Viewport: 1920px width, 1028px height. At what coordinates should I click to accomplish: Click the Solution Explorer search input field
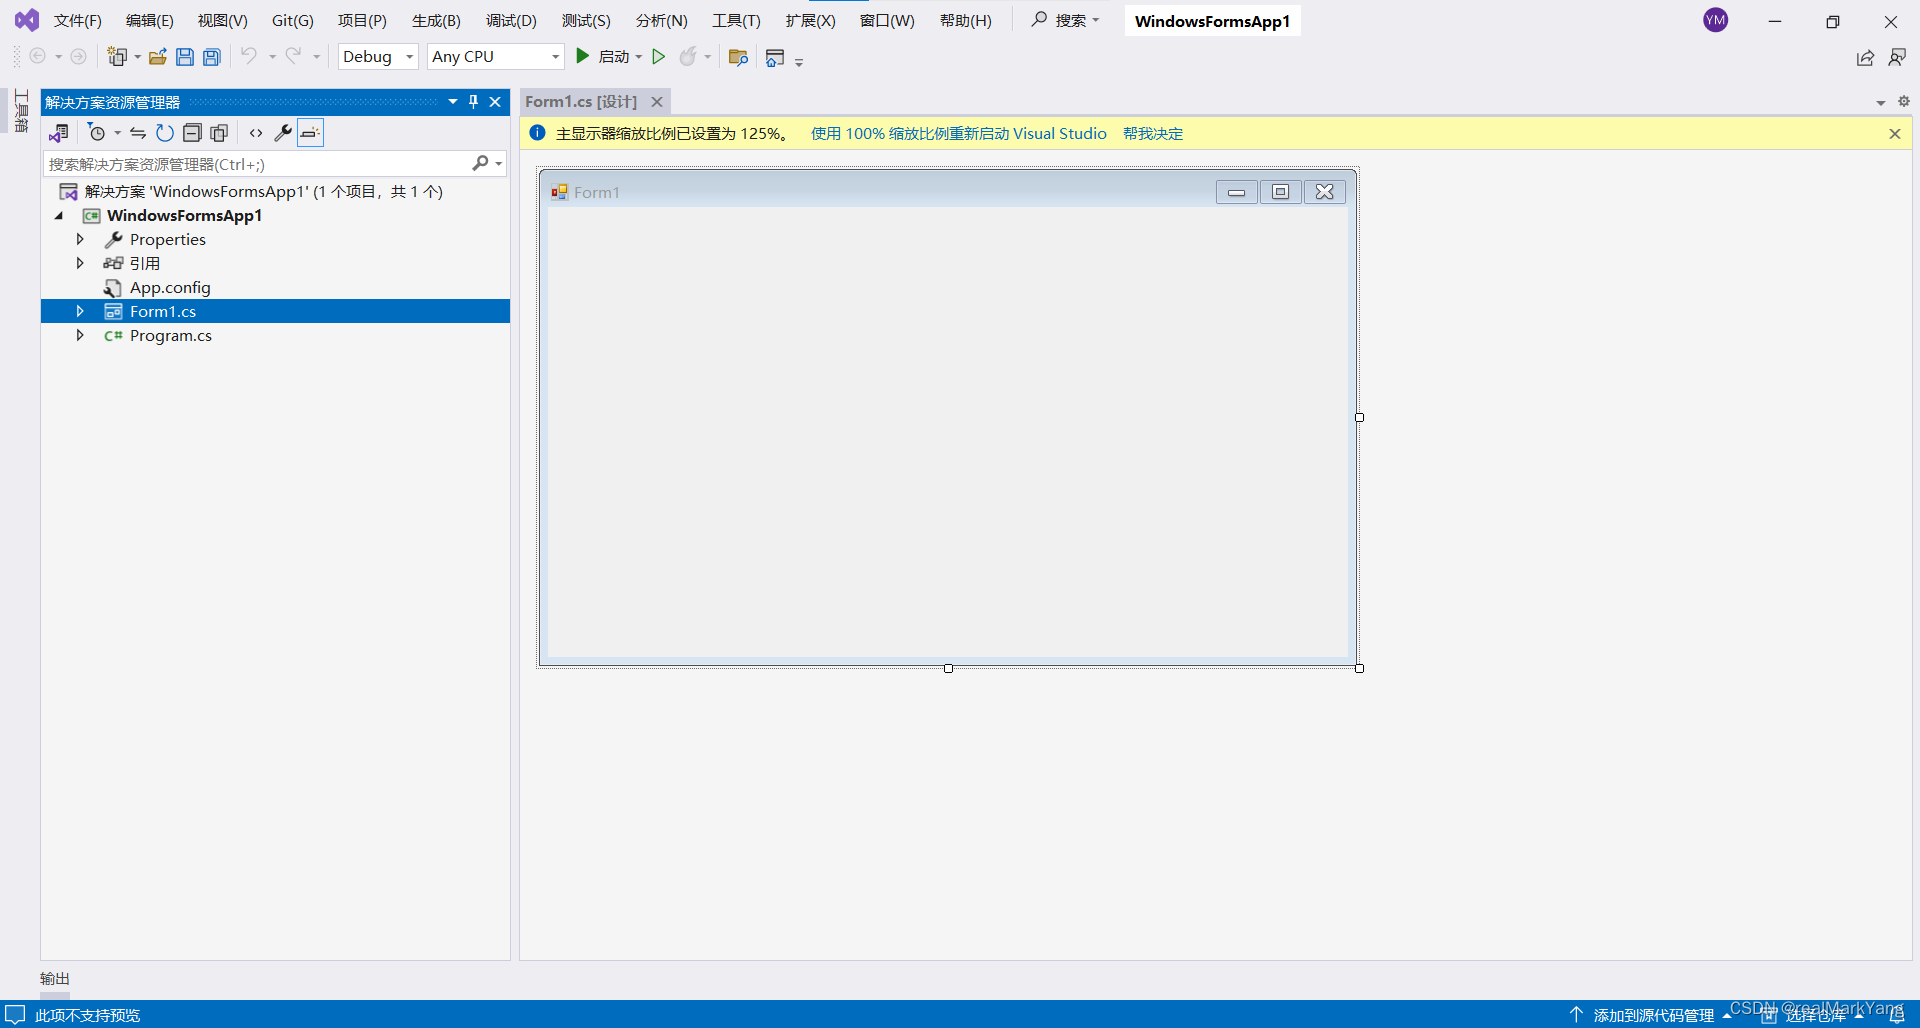pyautogui.click(x=259, y=164)
